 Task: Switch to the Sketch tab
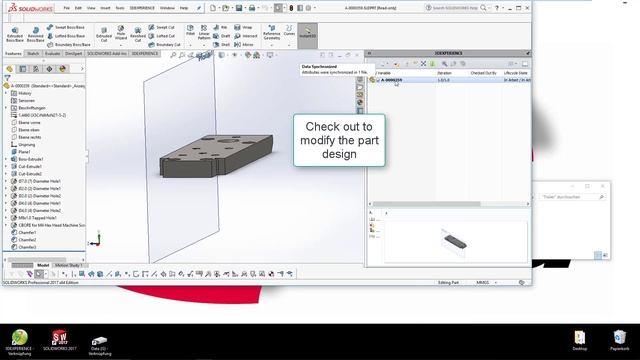(33, 53)
